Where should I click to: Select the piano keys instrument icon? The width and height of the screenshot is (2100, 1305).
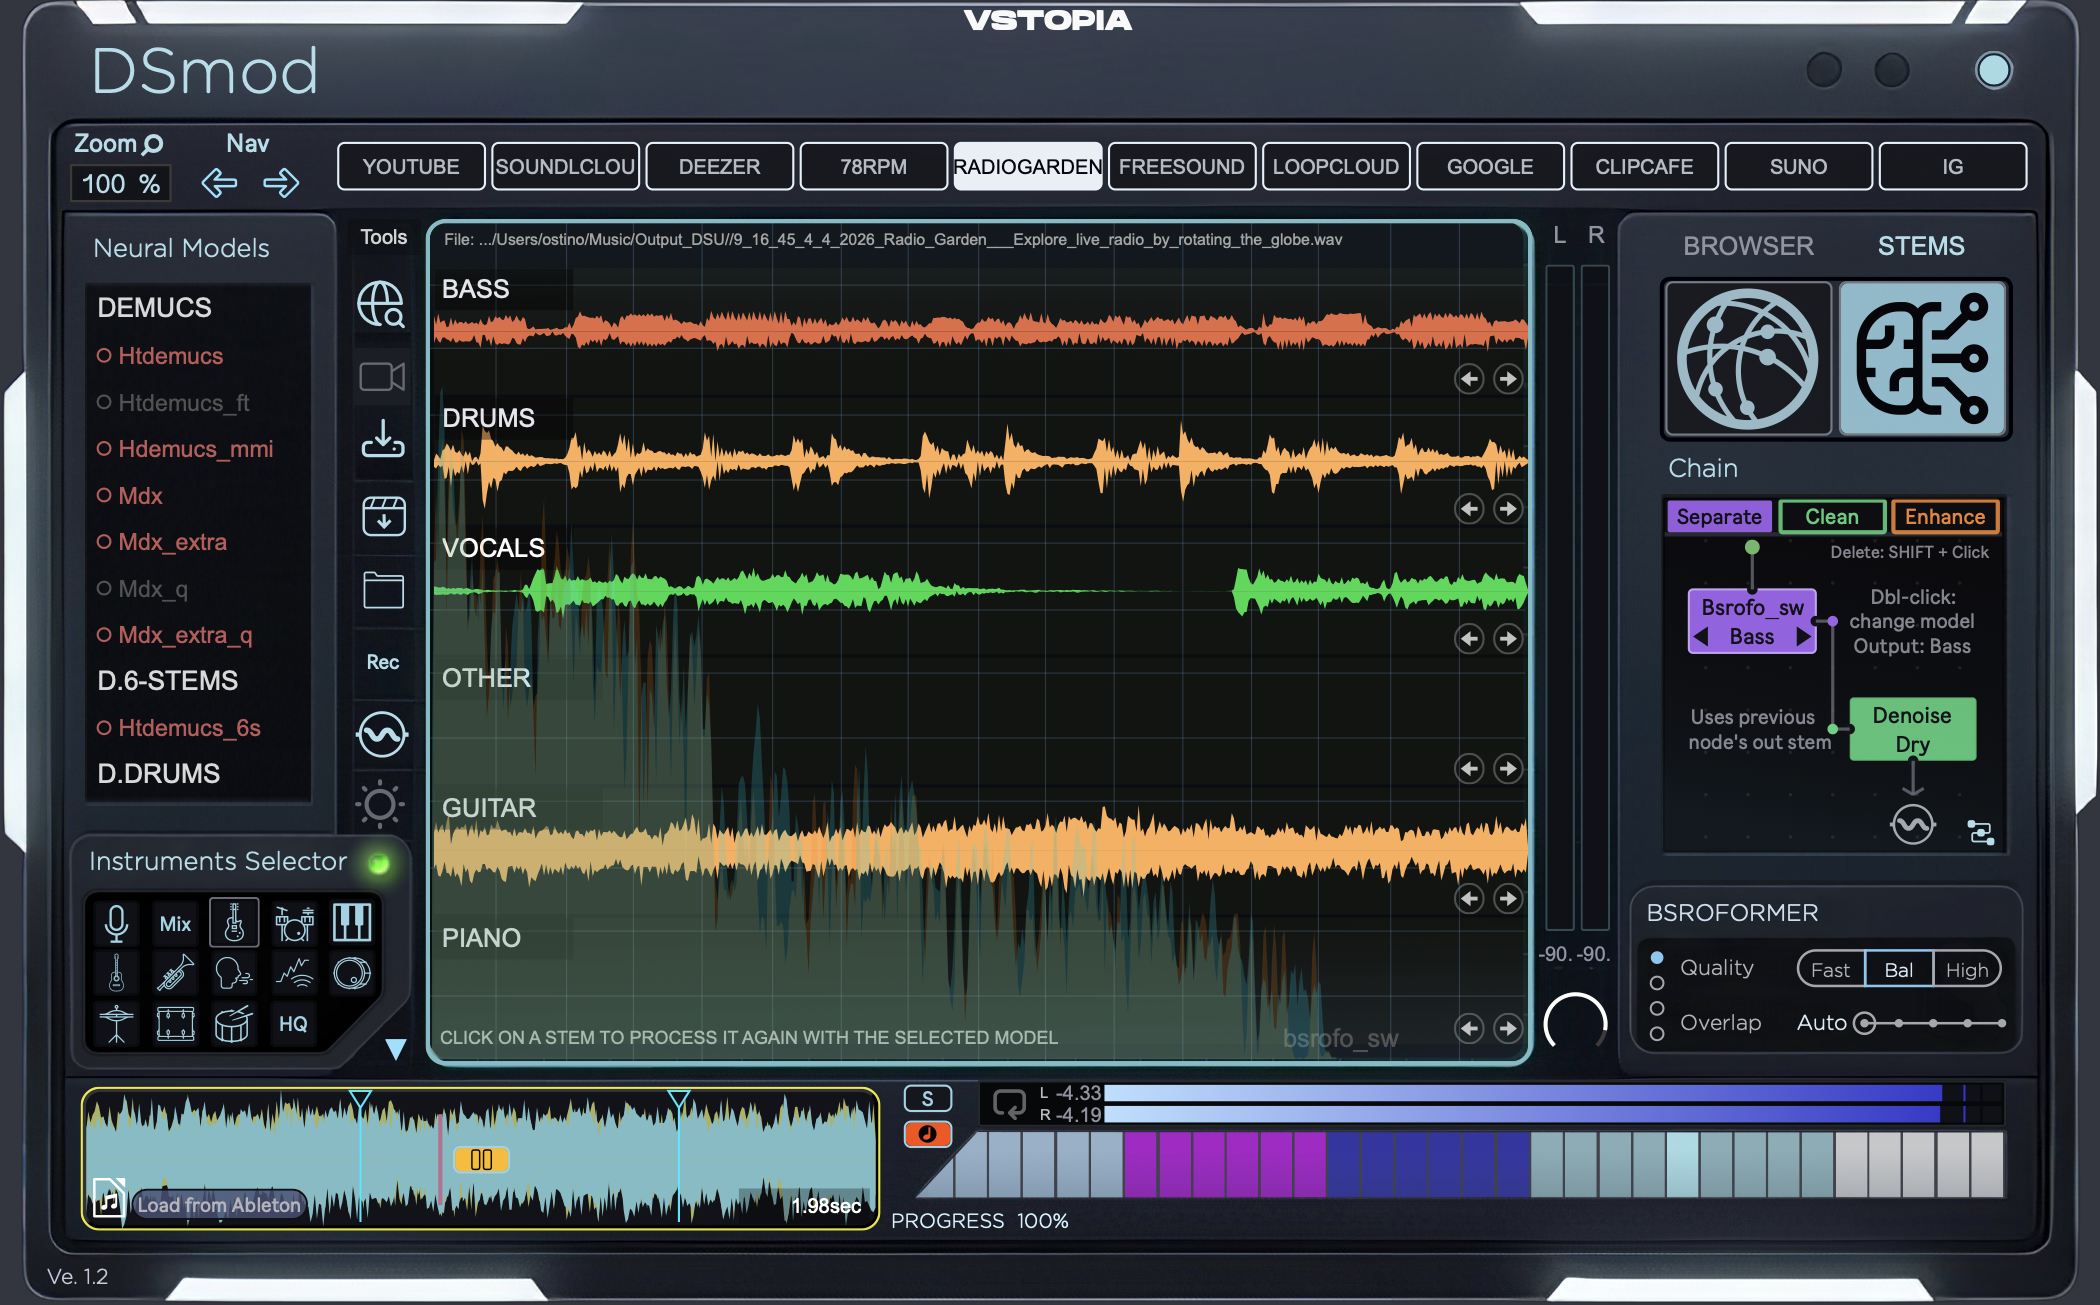352,922
